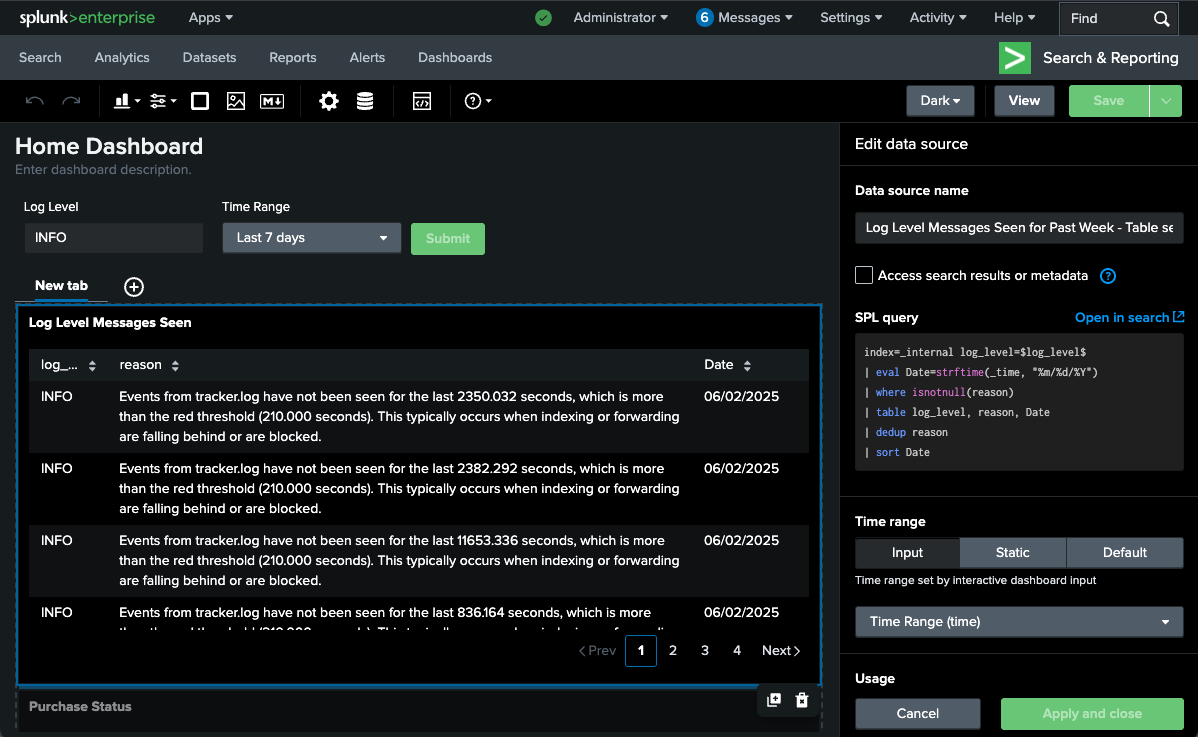Add an image to the dashboard
1198x737 pixels.
click(x=236, y=101)
